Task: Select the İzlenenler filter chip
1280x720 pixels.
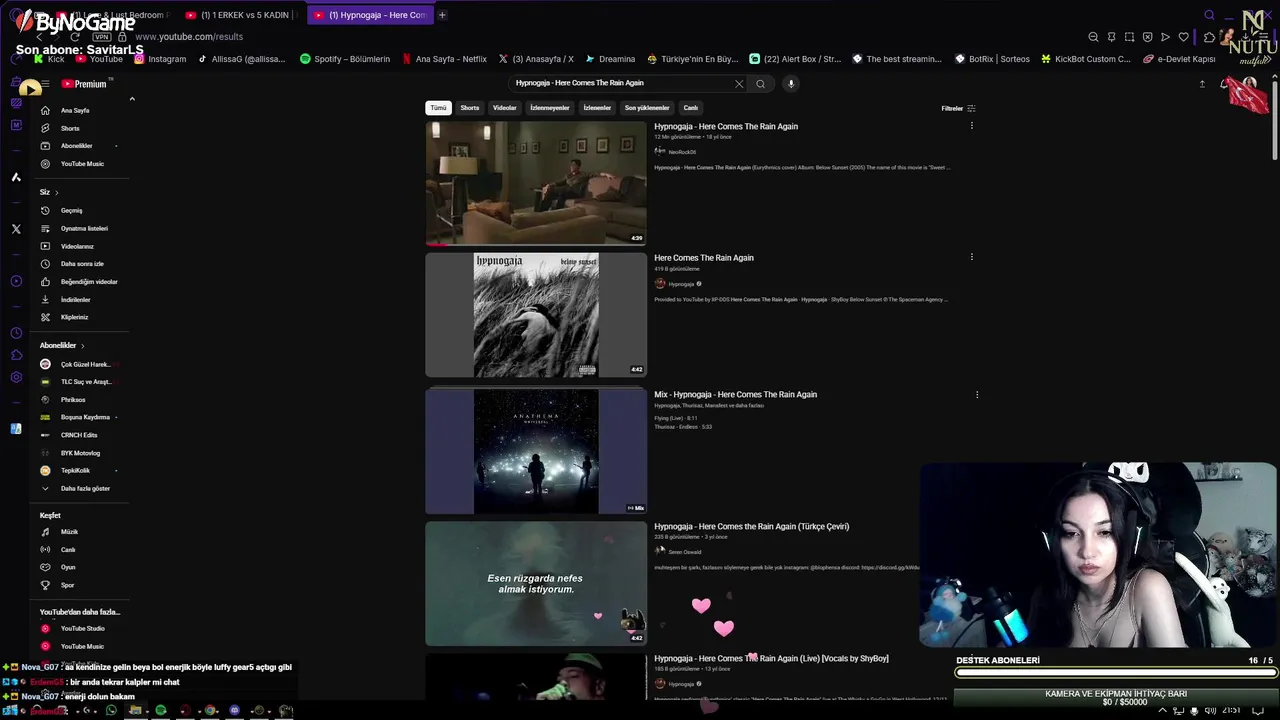Action: (x=597, y=108)
